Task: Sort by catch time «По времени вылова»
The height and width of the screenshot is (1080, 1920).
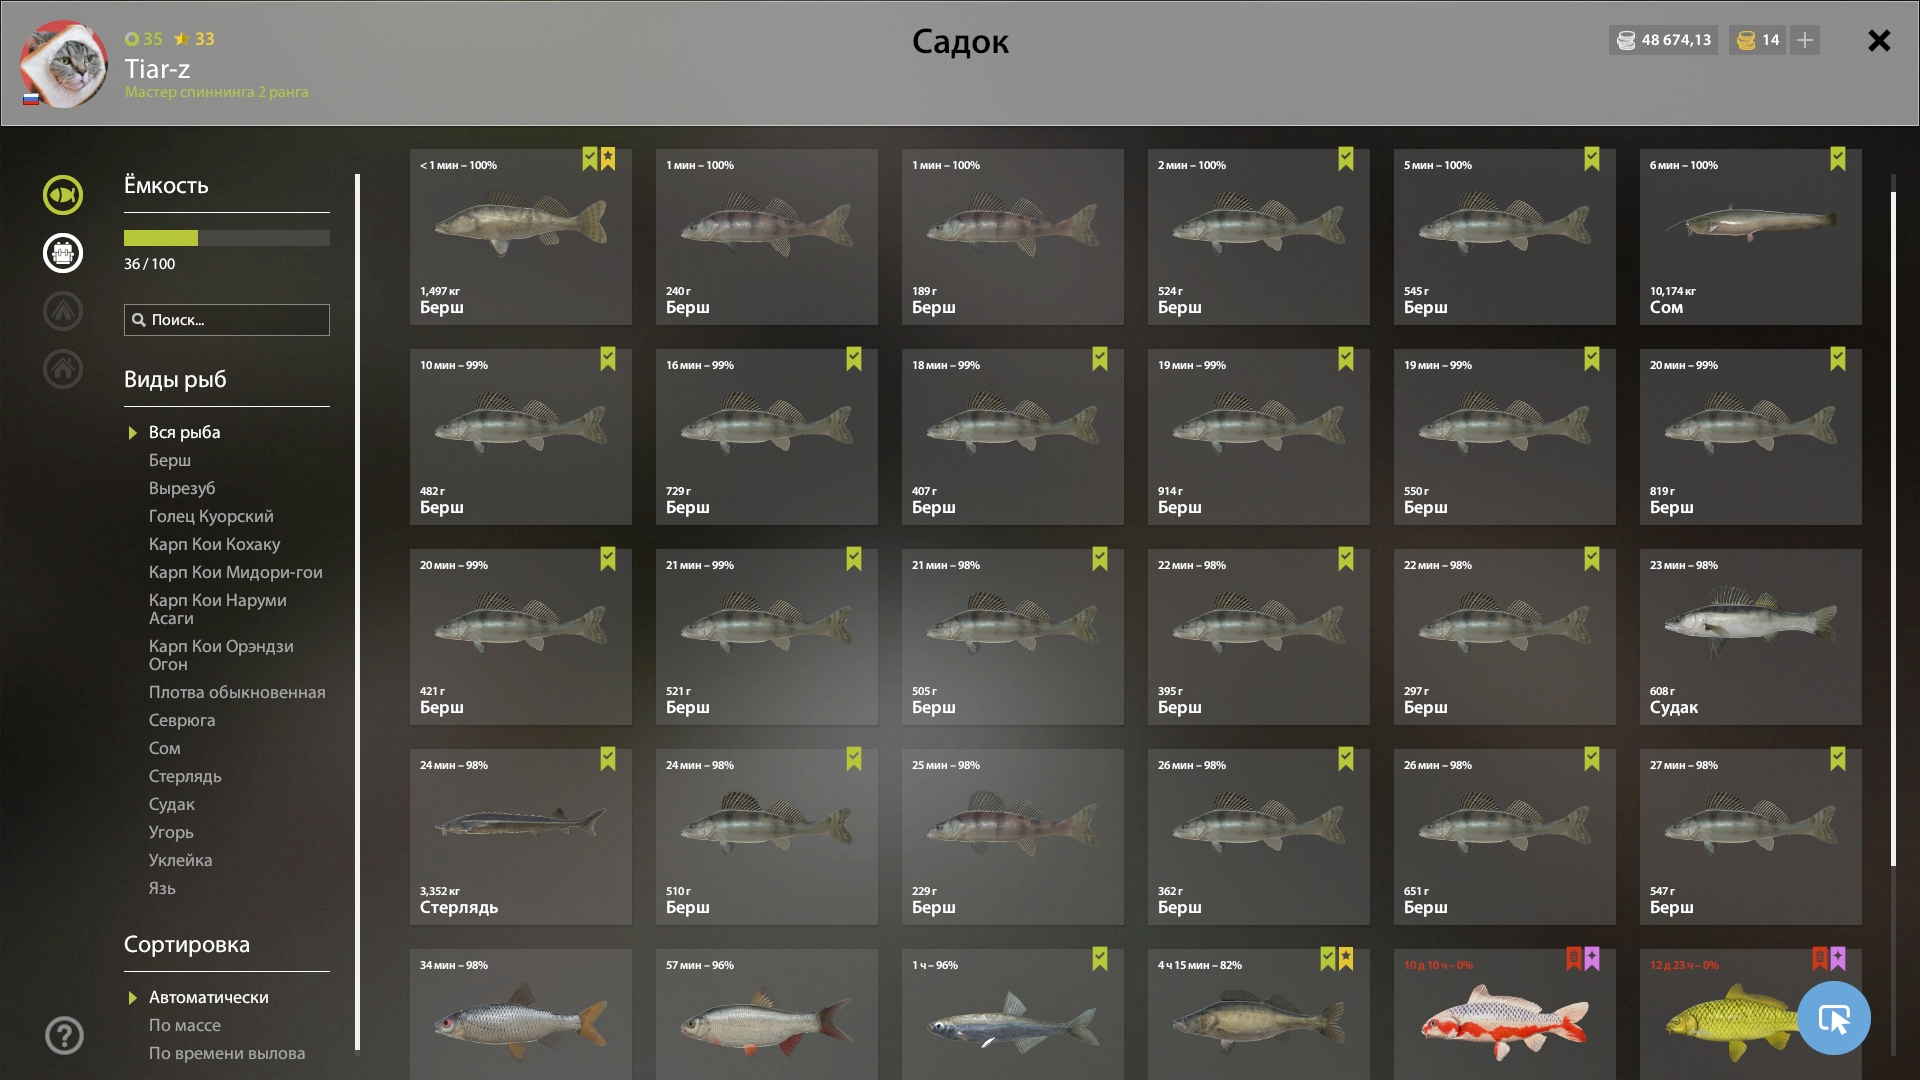Action: point(227,1053)
